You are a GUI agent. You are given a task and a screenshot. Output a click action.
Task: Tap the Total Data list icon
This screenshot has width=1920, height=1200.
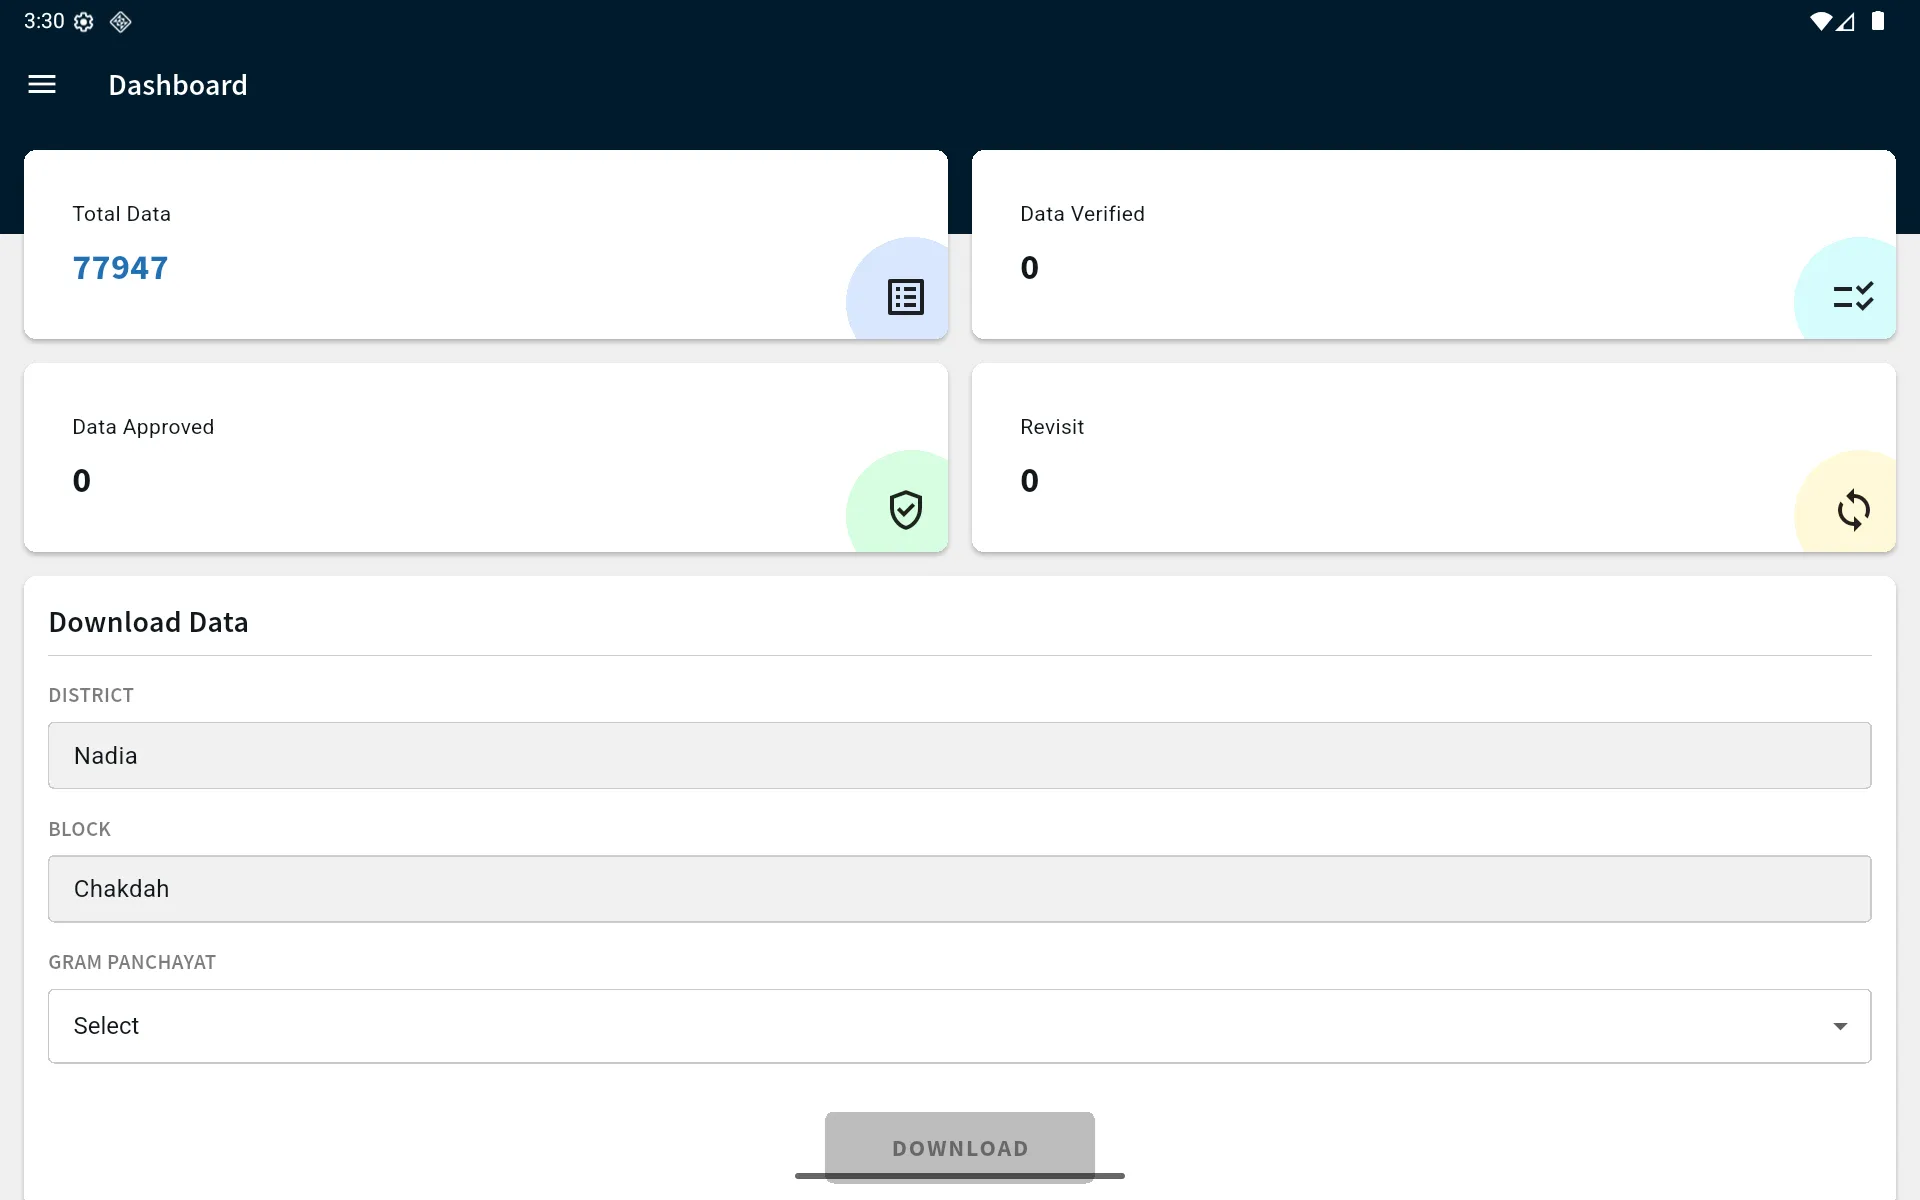point(906,297)
